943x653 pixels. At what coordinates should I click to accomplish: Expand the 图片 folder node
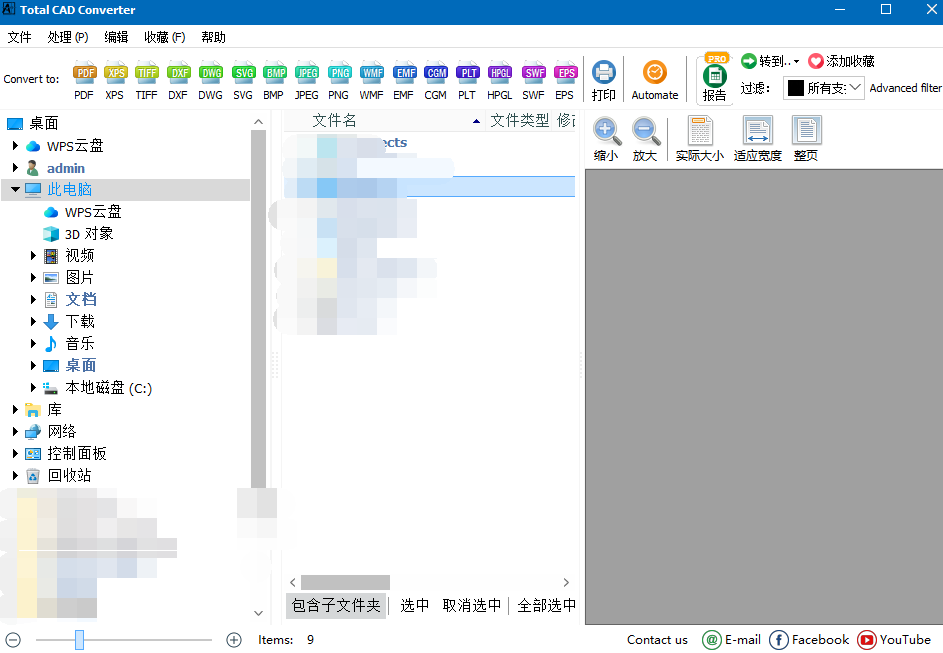pyautogui.click(x=33, y=277)
